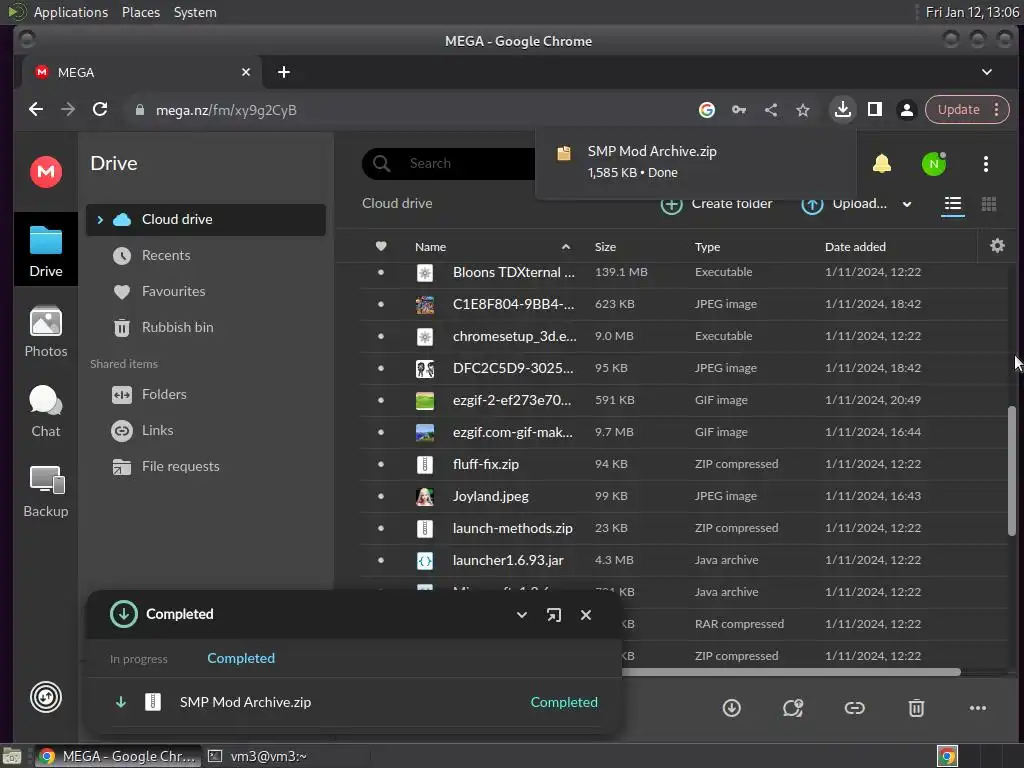1024x768 pixels.
Task: Open the System menu
Action: 195,12
